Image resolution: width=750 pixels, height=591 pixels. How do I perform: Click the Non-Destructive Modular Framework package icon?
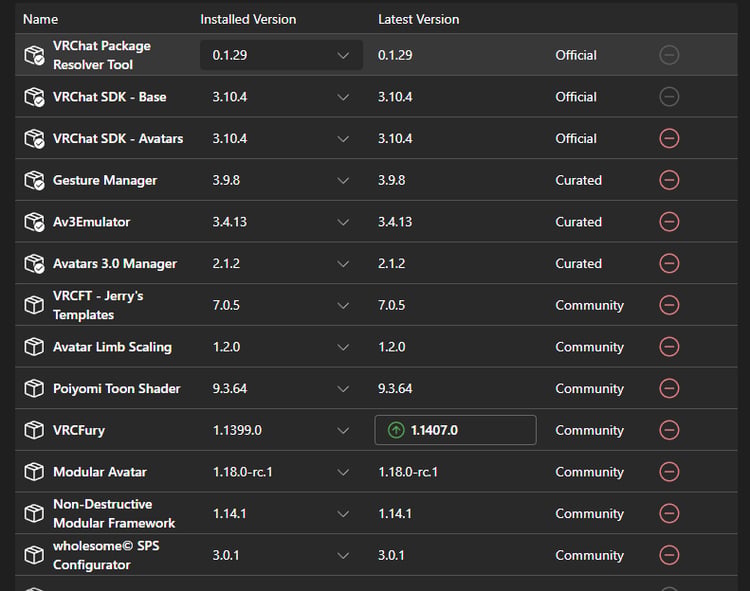[x=34, y=513]
